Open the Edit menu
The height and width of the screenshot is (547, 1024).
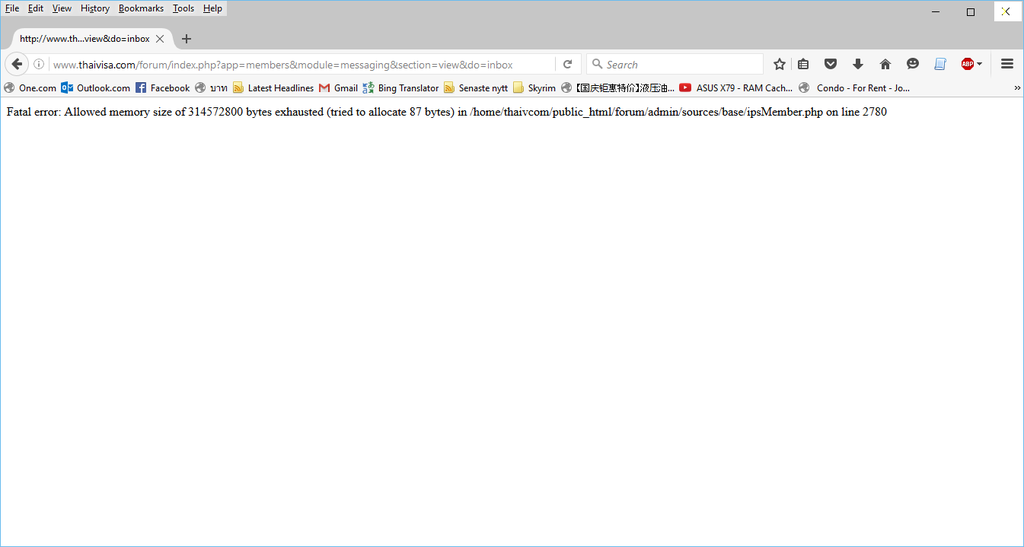[35, 8]
